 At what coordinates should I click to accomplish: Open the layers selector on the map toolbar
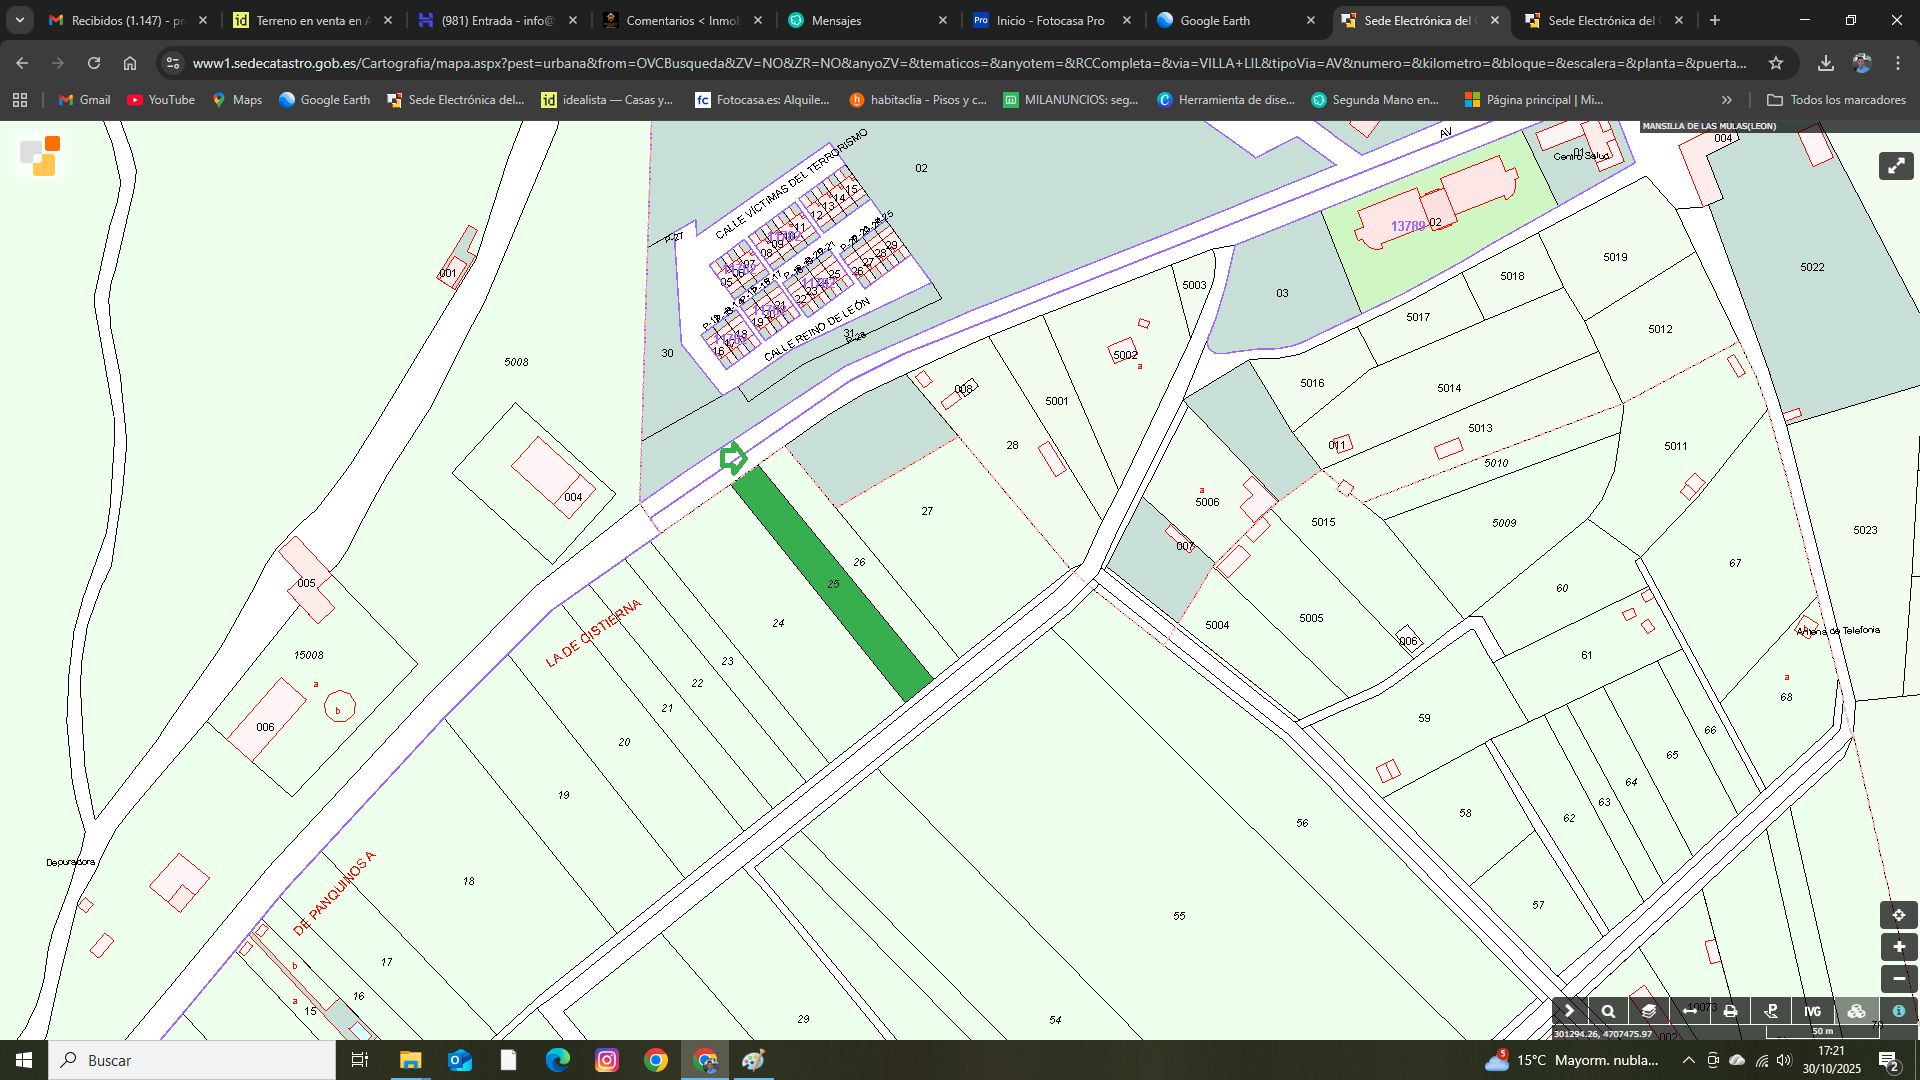[1648, 1011]
